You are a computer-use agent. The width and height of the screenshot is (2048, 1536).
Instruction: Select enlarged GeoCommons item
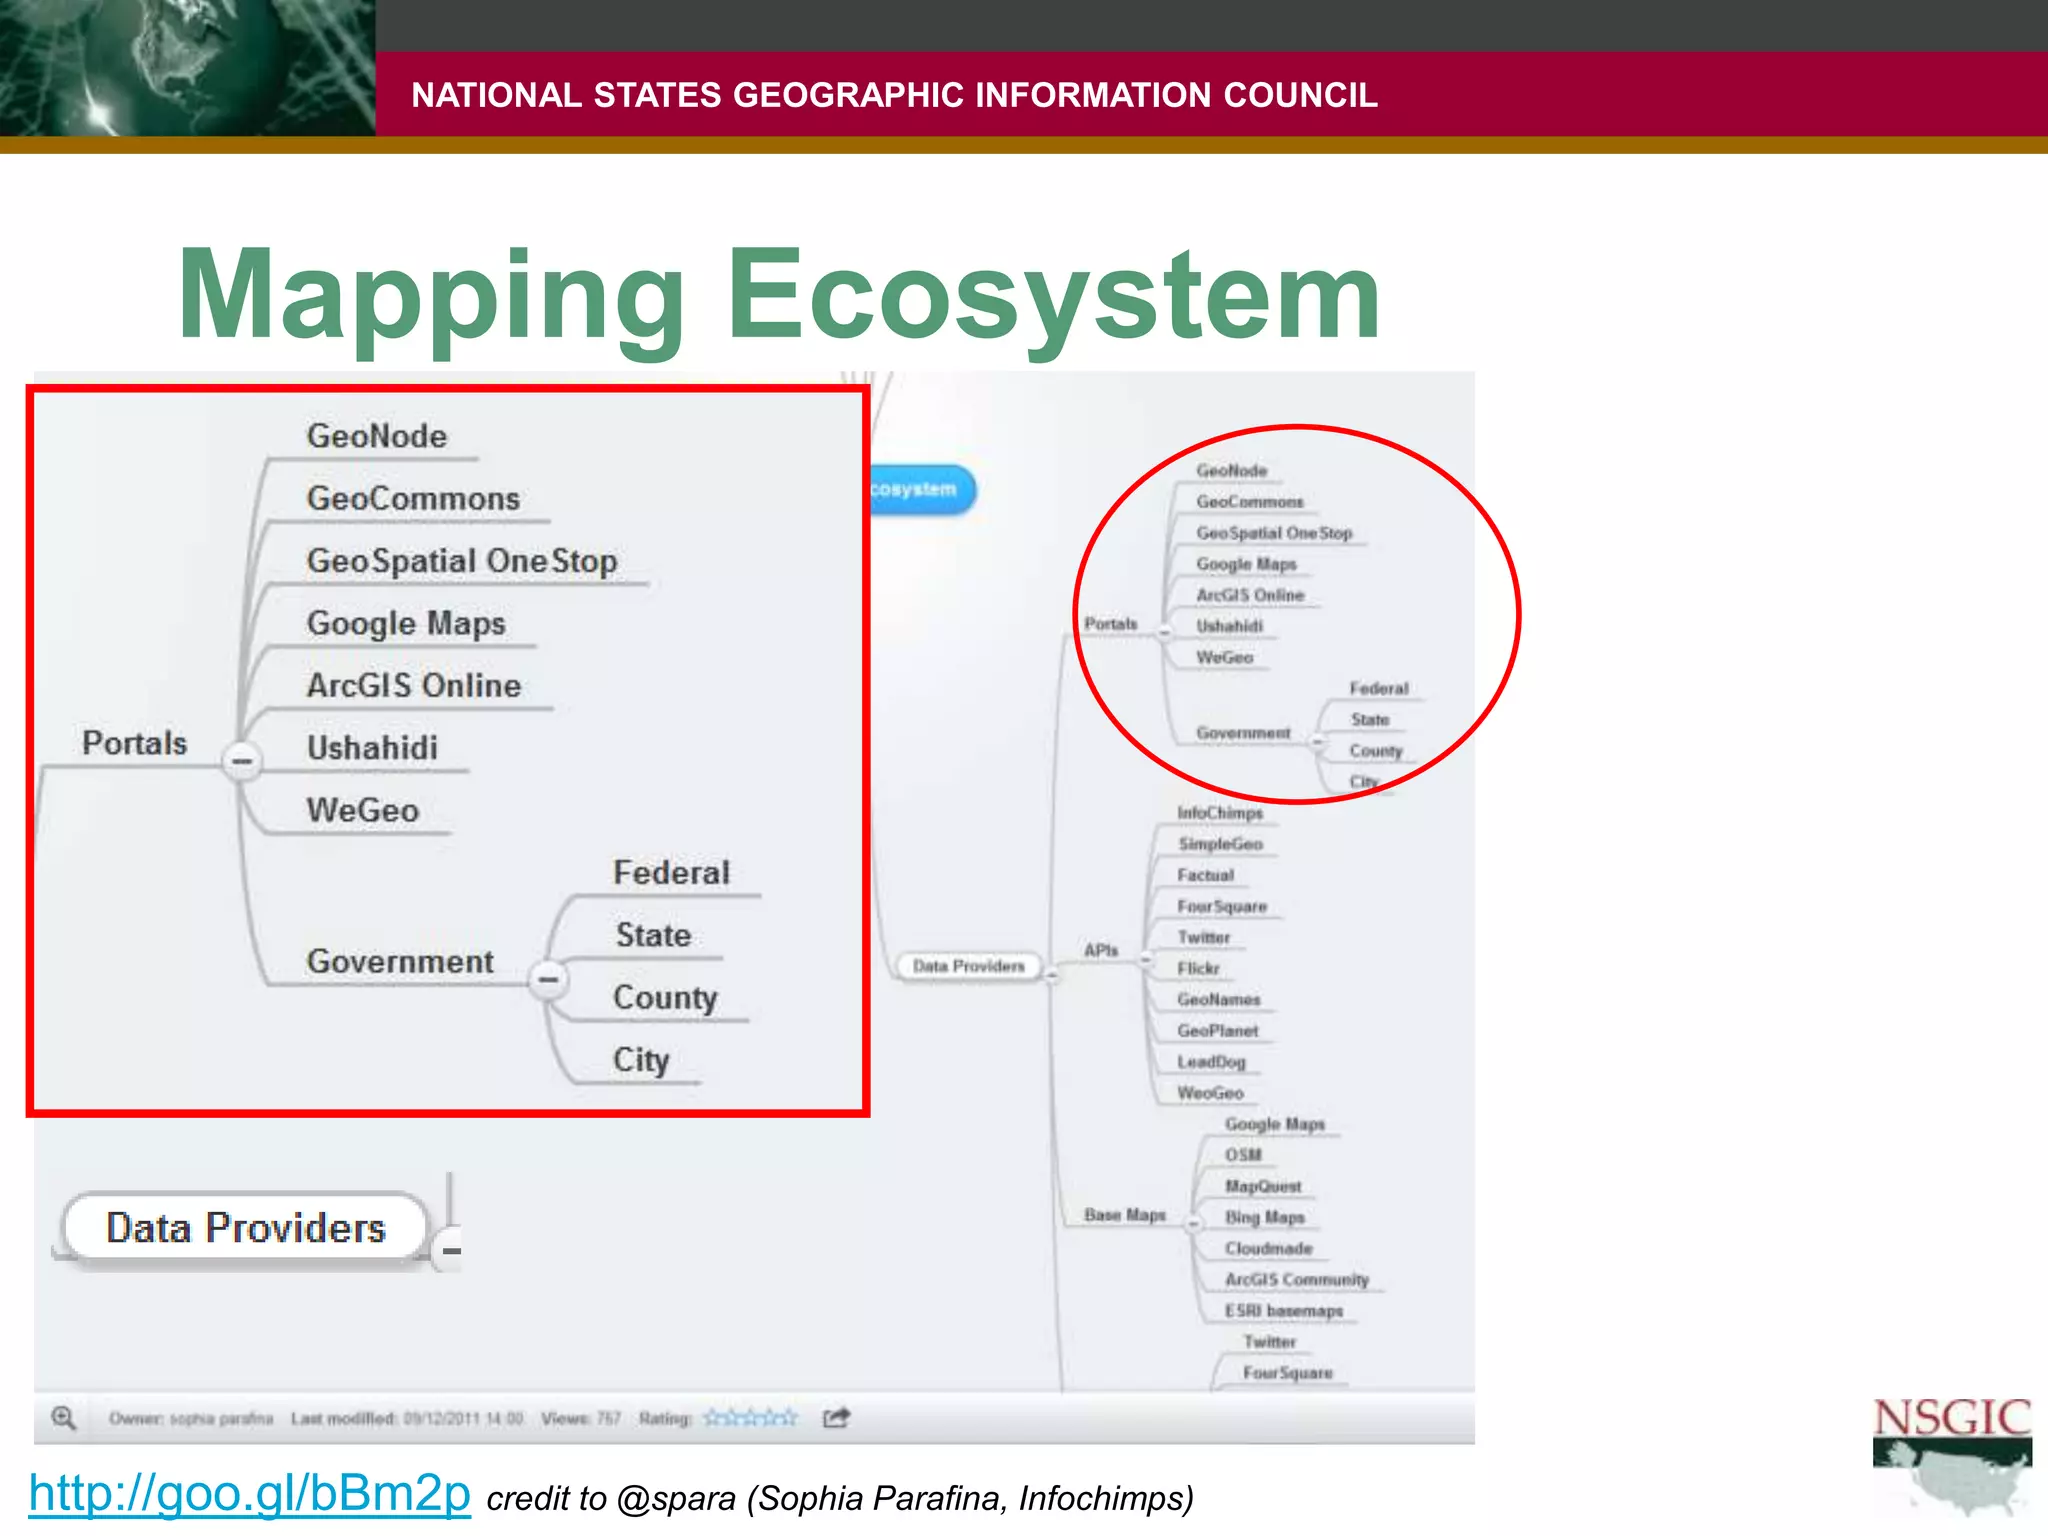click(413, 498)
